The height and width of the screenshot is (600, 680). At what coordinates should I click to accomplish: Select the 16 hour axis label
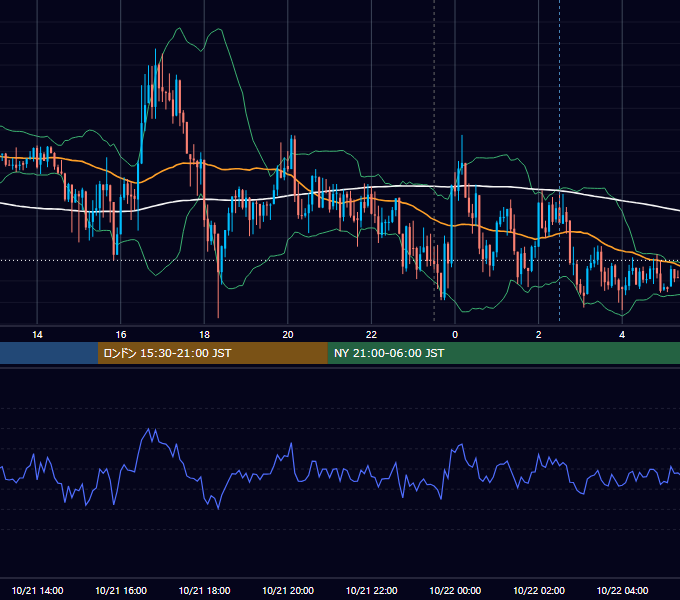pyautogui.click(x=121, y=335)
